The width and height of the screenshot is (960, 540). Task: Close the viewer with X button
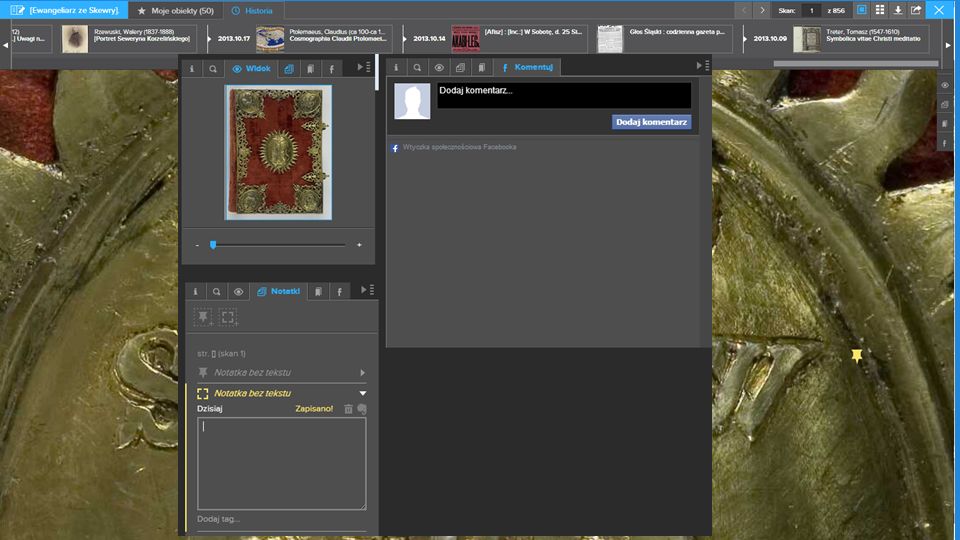pos(939,10)
